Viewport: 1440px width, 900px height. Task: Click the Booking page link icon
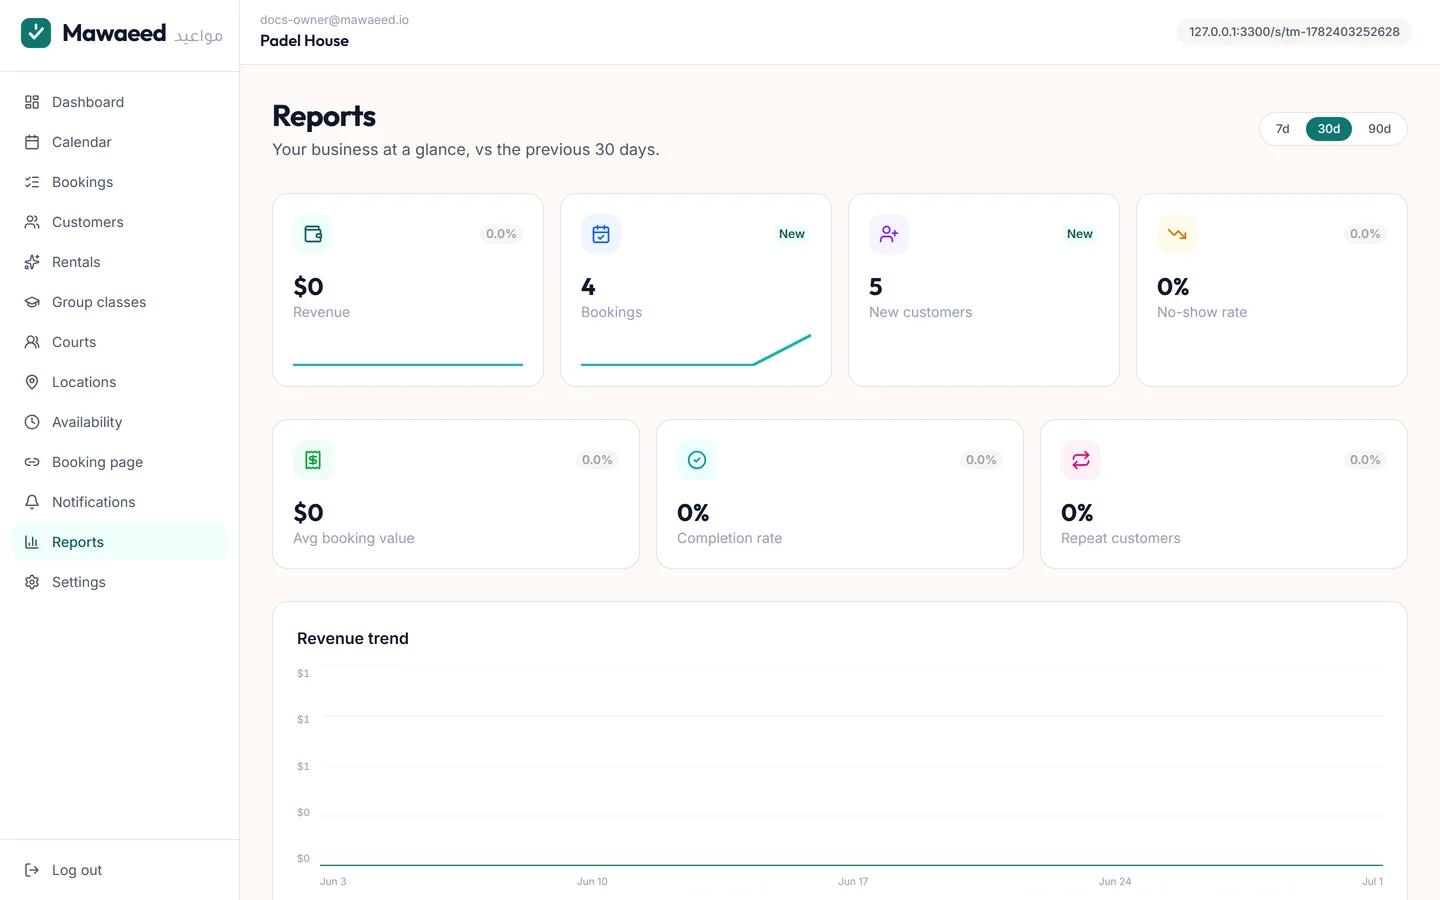32,462
